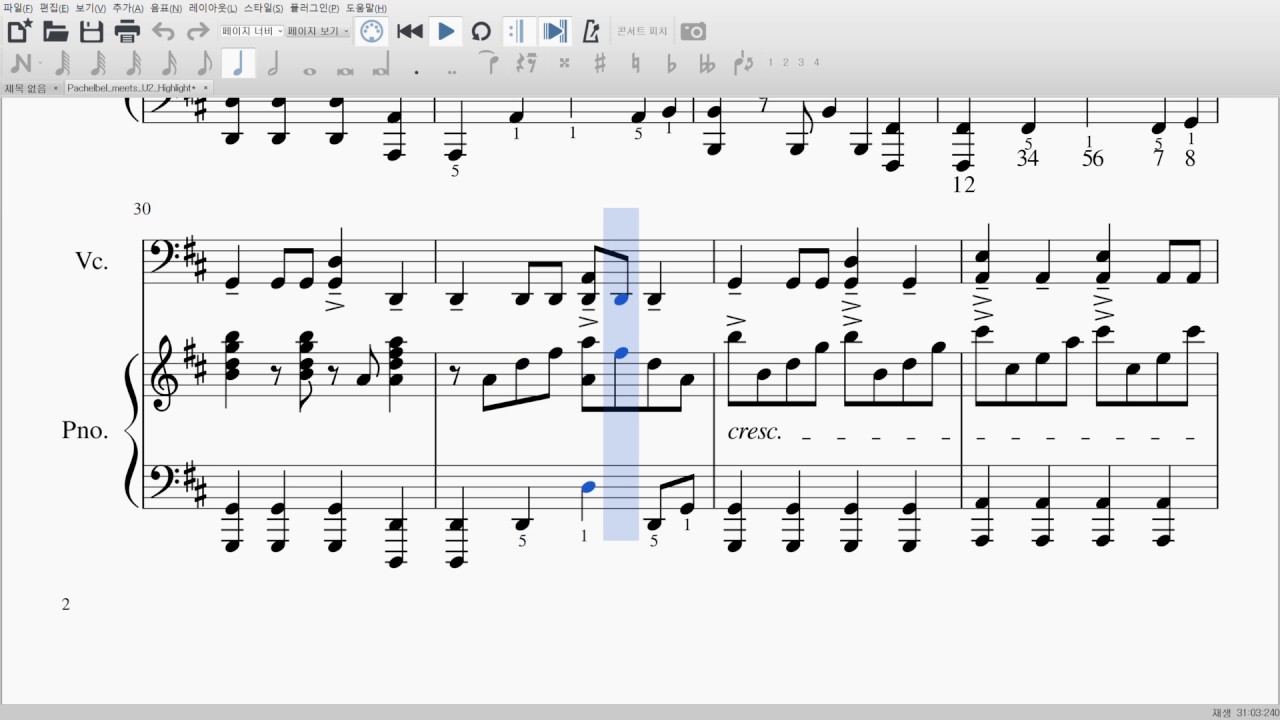This screenshot has height=720, width=1280.
Task: Open 편집 menu
Action: 54,8
